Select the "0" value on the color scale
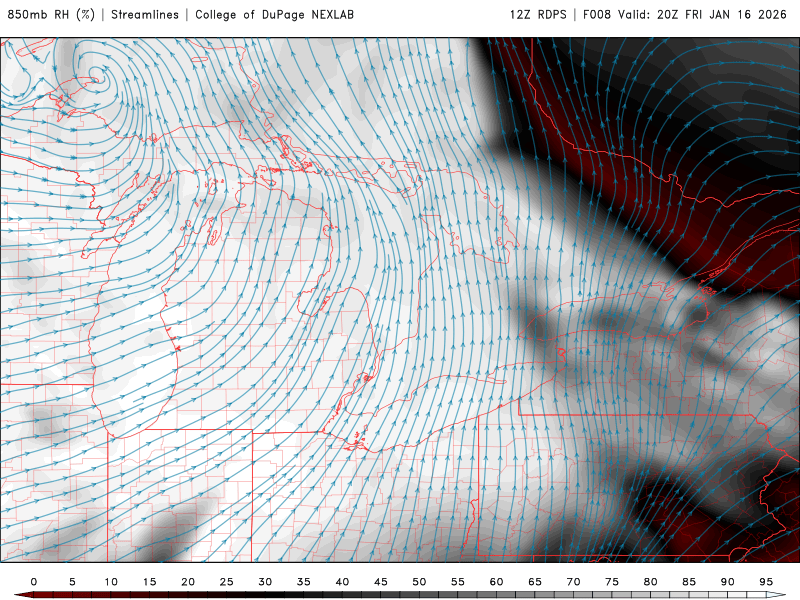The height and width of the screenshot is (600, 800). tap(34, 582)
